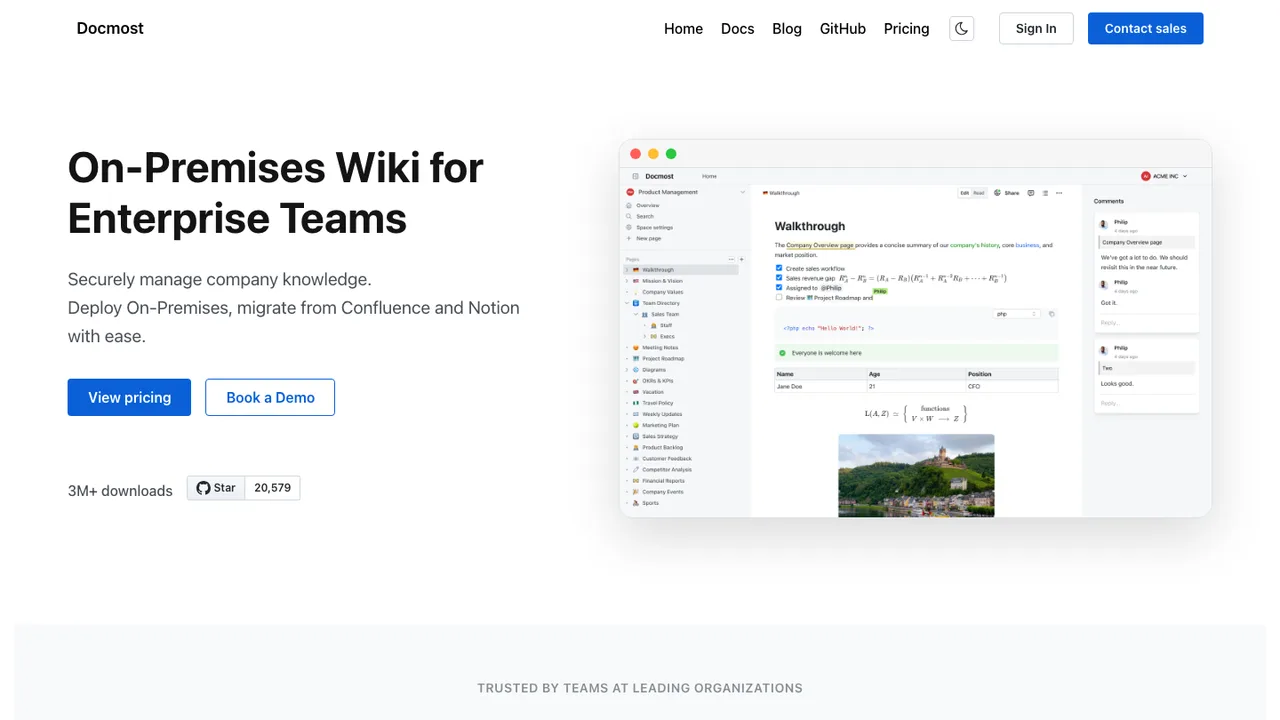Image resolution: width=1280 pixels, height=720 pixels.
Task: Uncheck the Create sales workflow checkbox
Action: click(779, 268)
